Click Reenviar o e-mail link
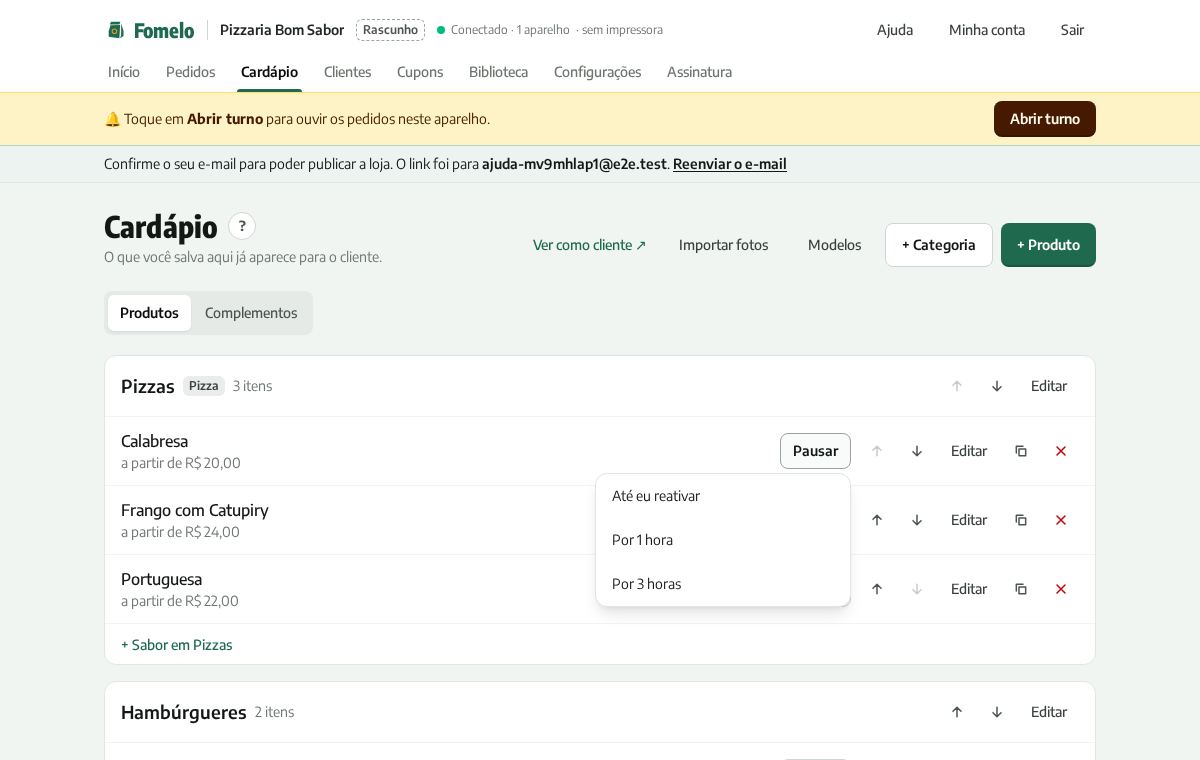1200x760 pixels. 730,164
